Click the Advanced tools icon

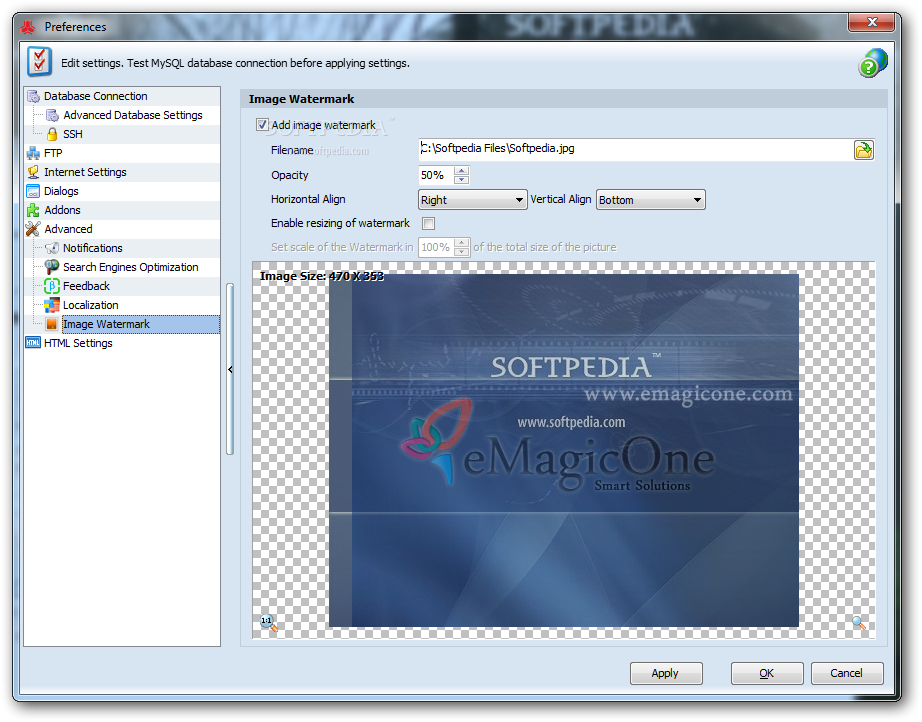(34, 229)
